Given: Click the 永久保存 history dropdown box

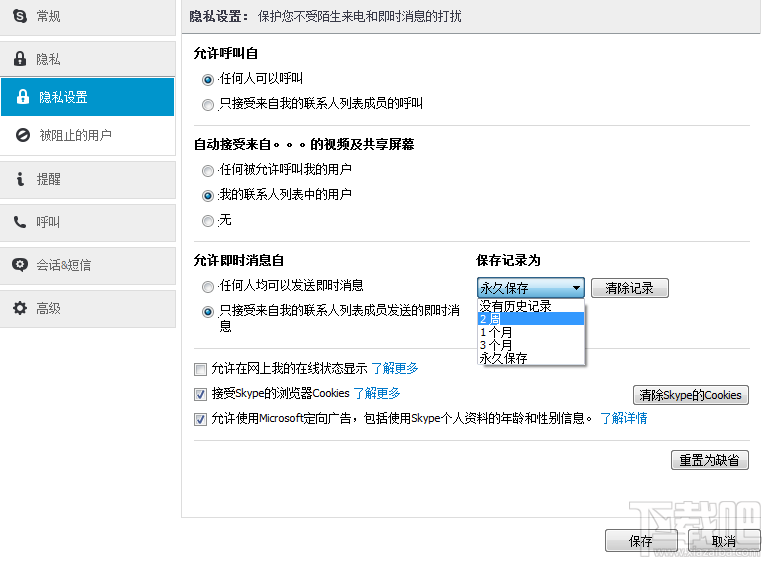Looking at the screenshot, I should click(531, 287).
